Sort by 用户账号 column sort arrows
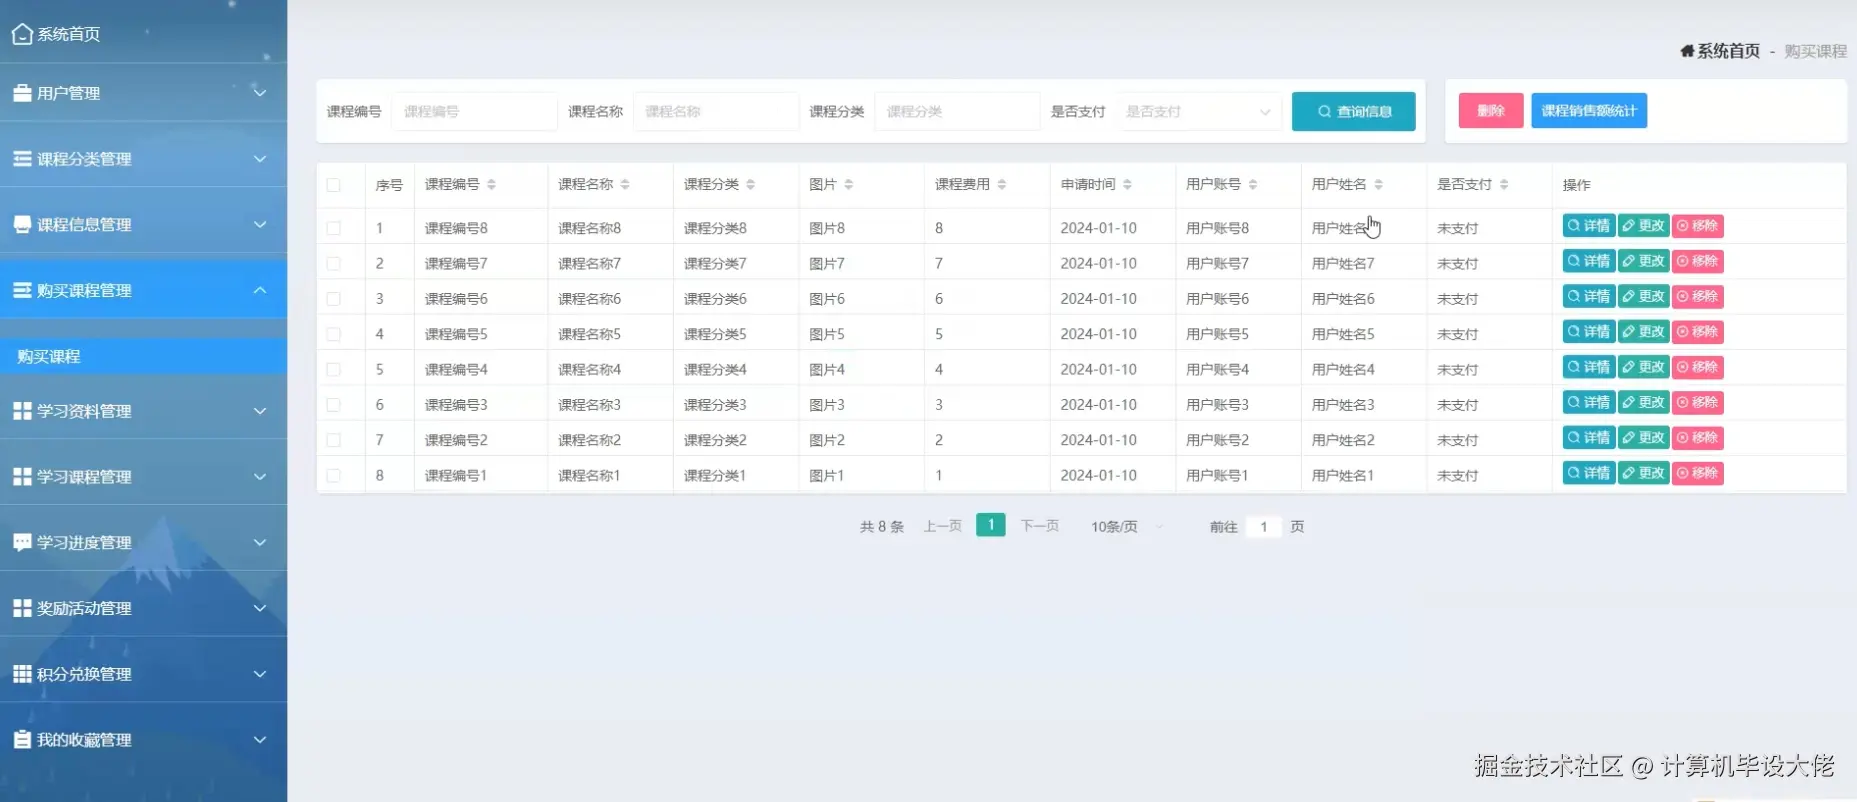This screenshot has height=802, width=1857. tap(1252, 185)
